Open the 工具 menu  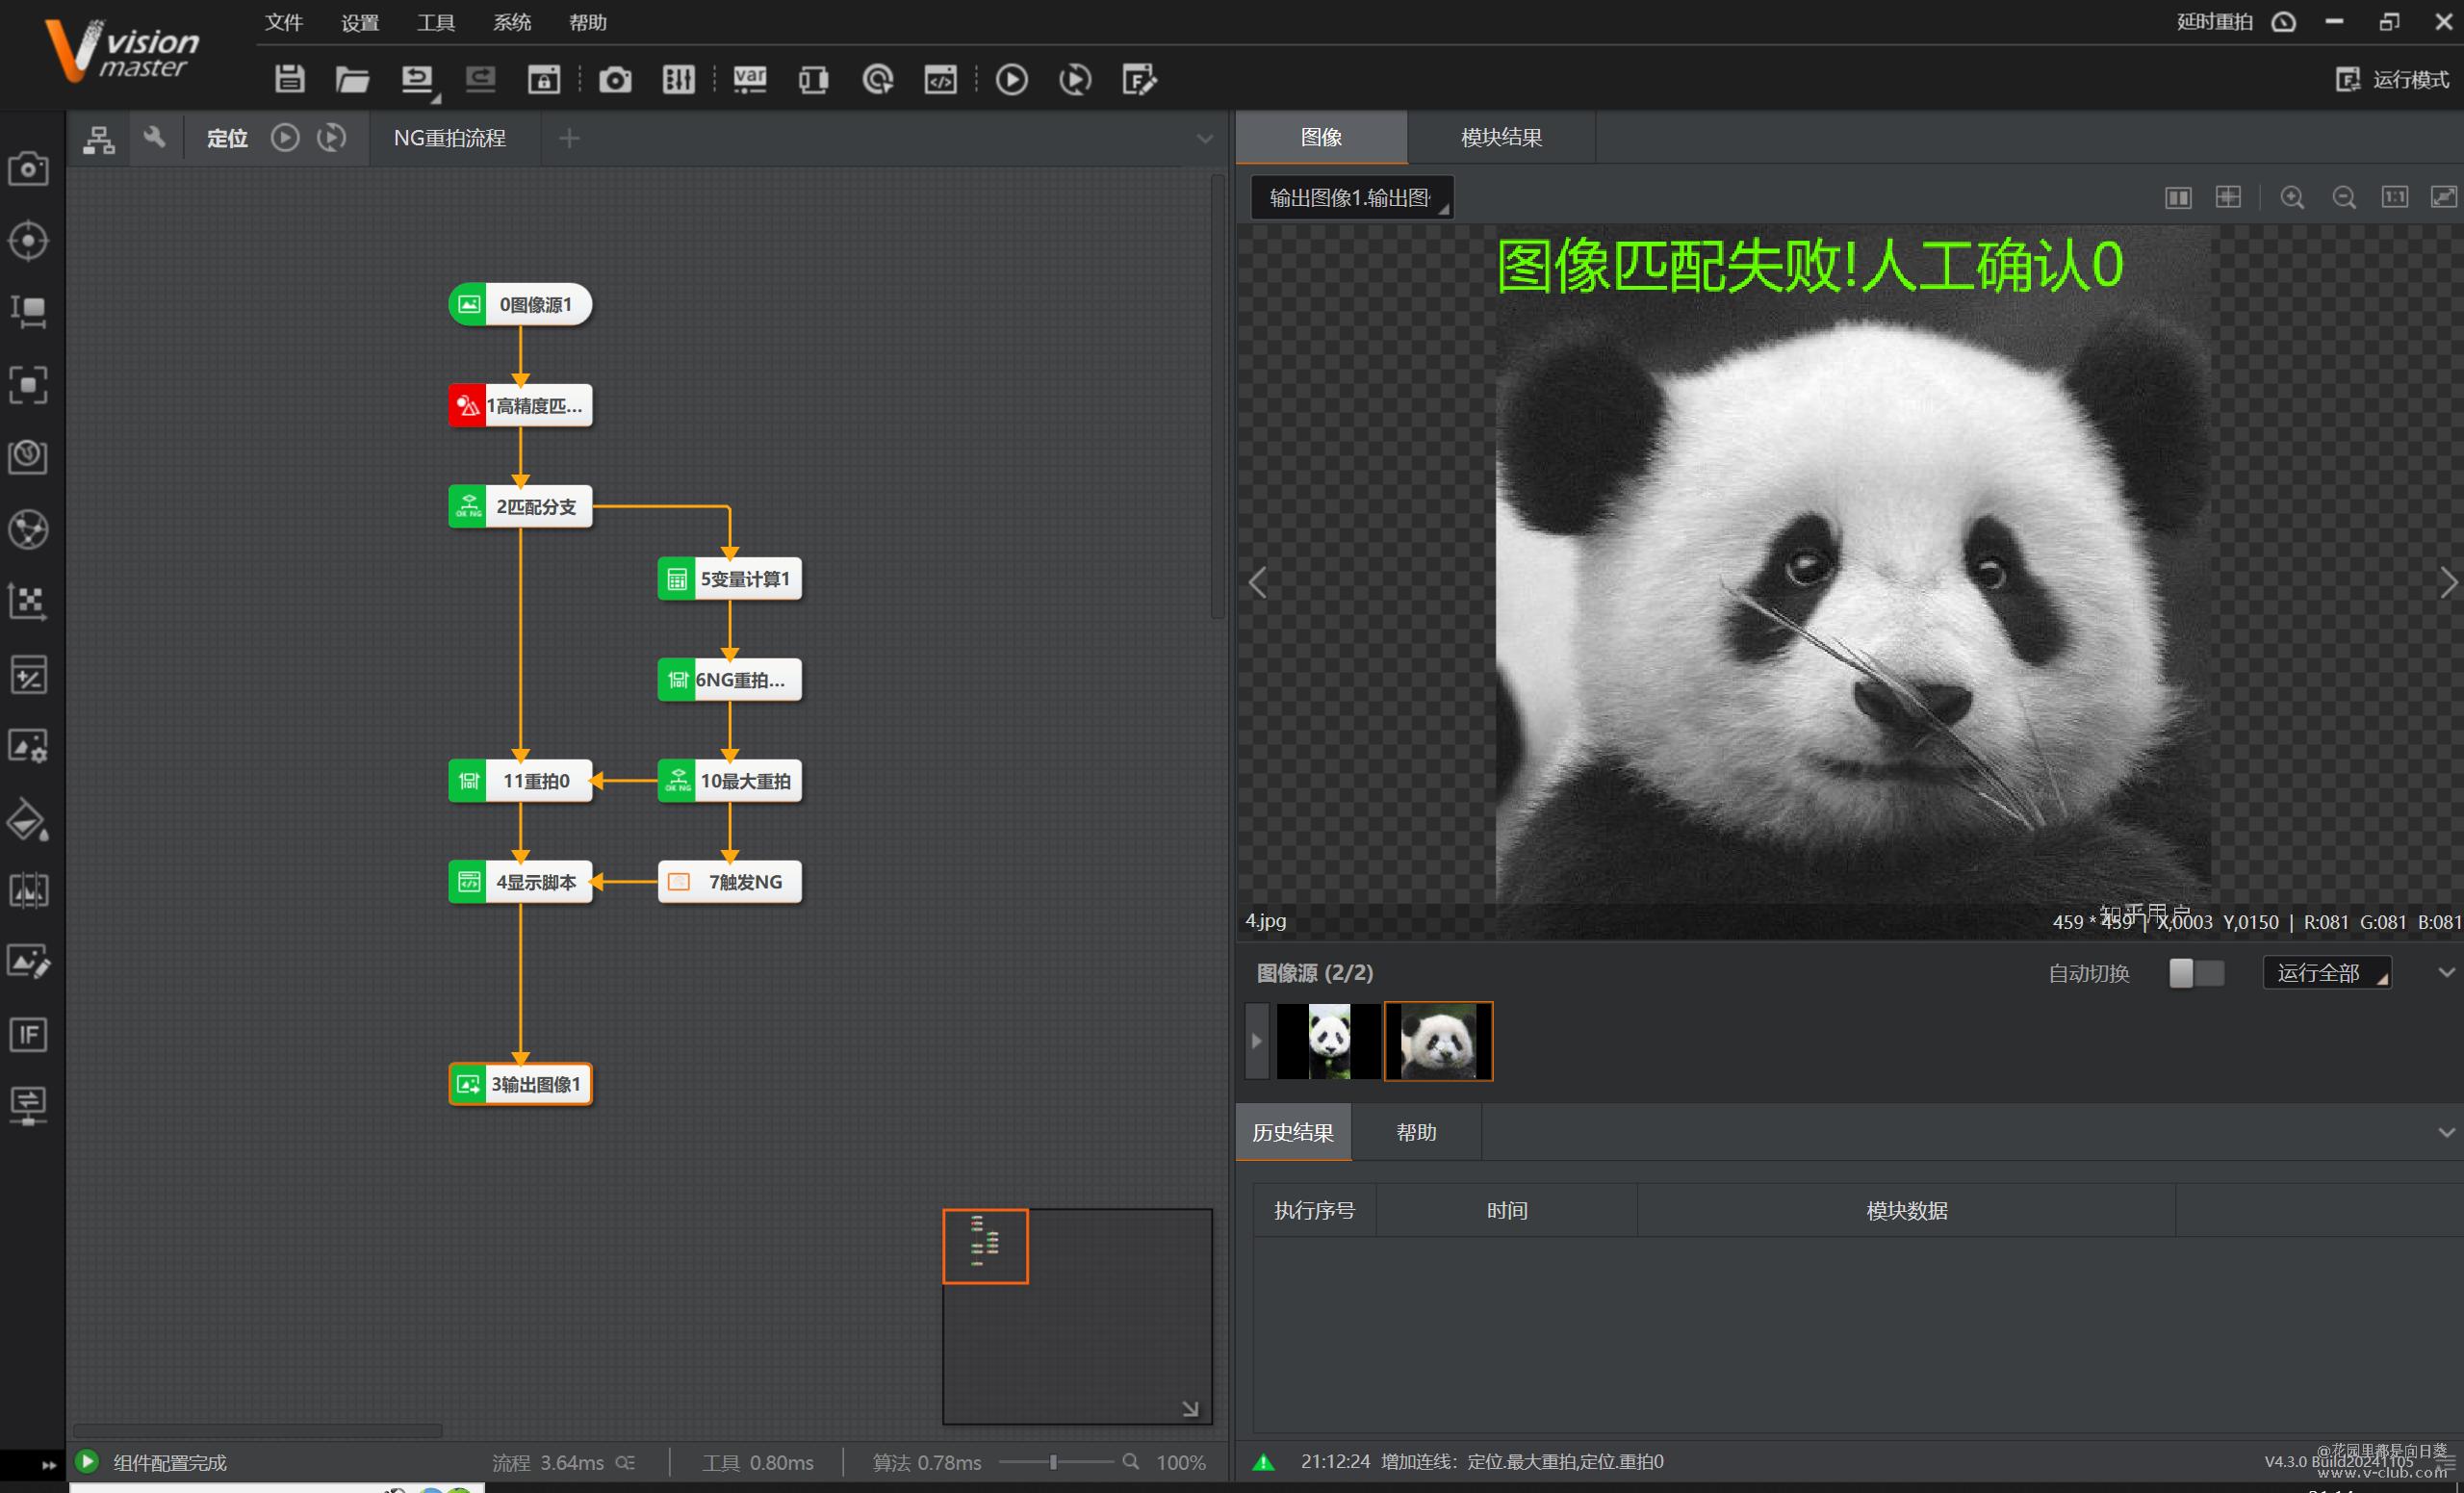pos(436,22)
